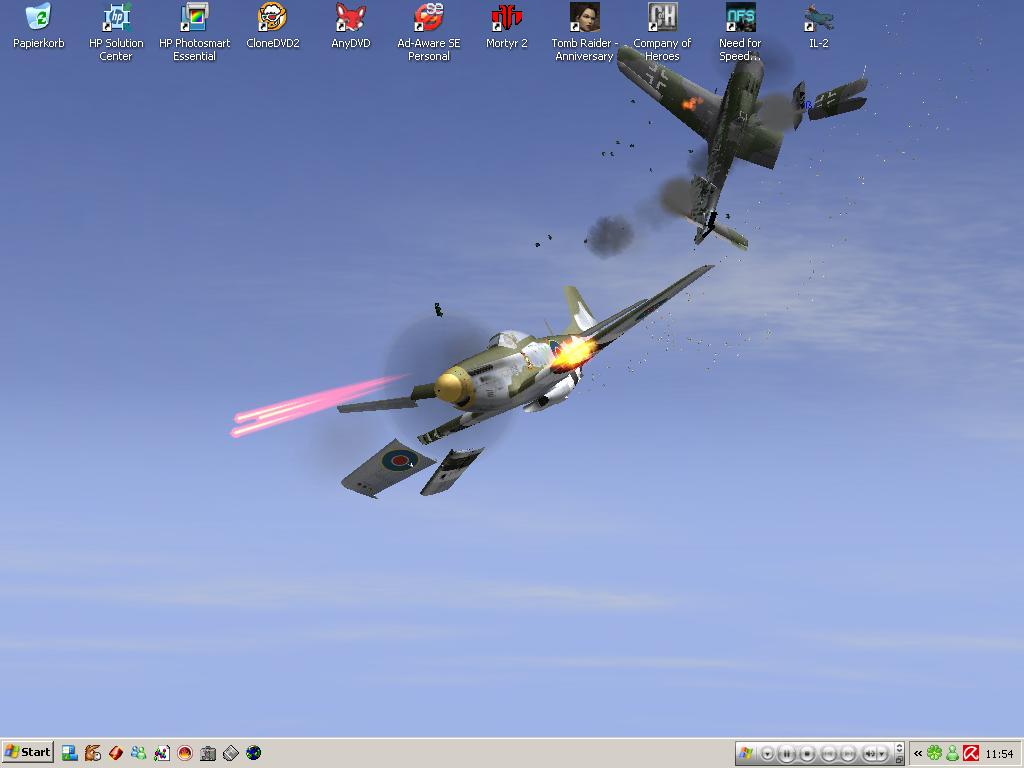Select the Need for Speed shortcut
Image resolution: width=1024 pixels, height=768 pixels.
pos(741,33)
